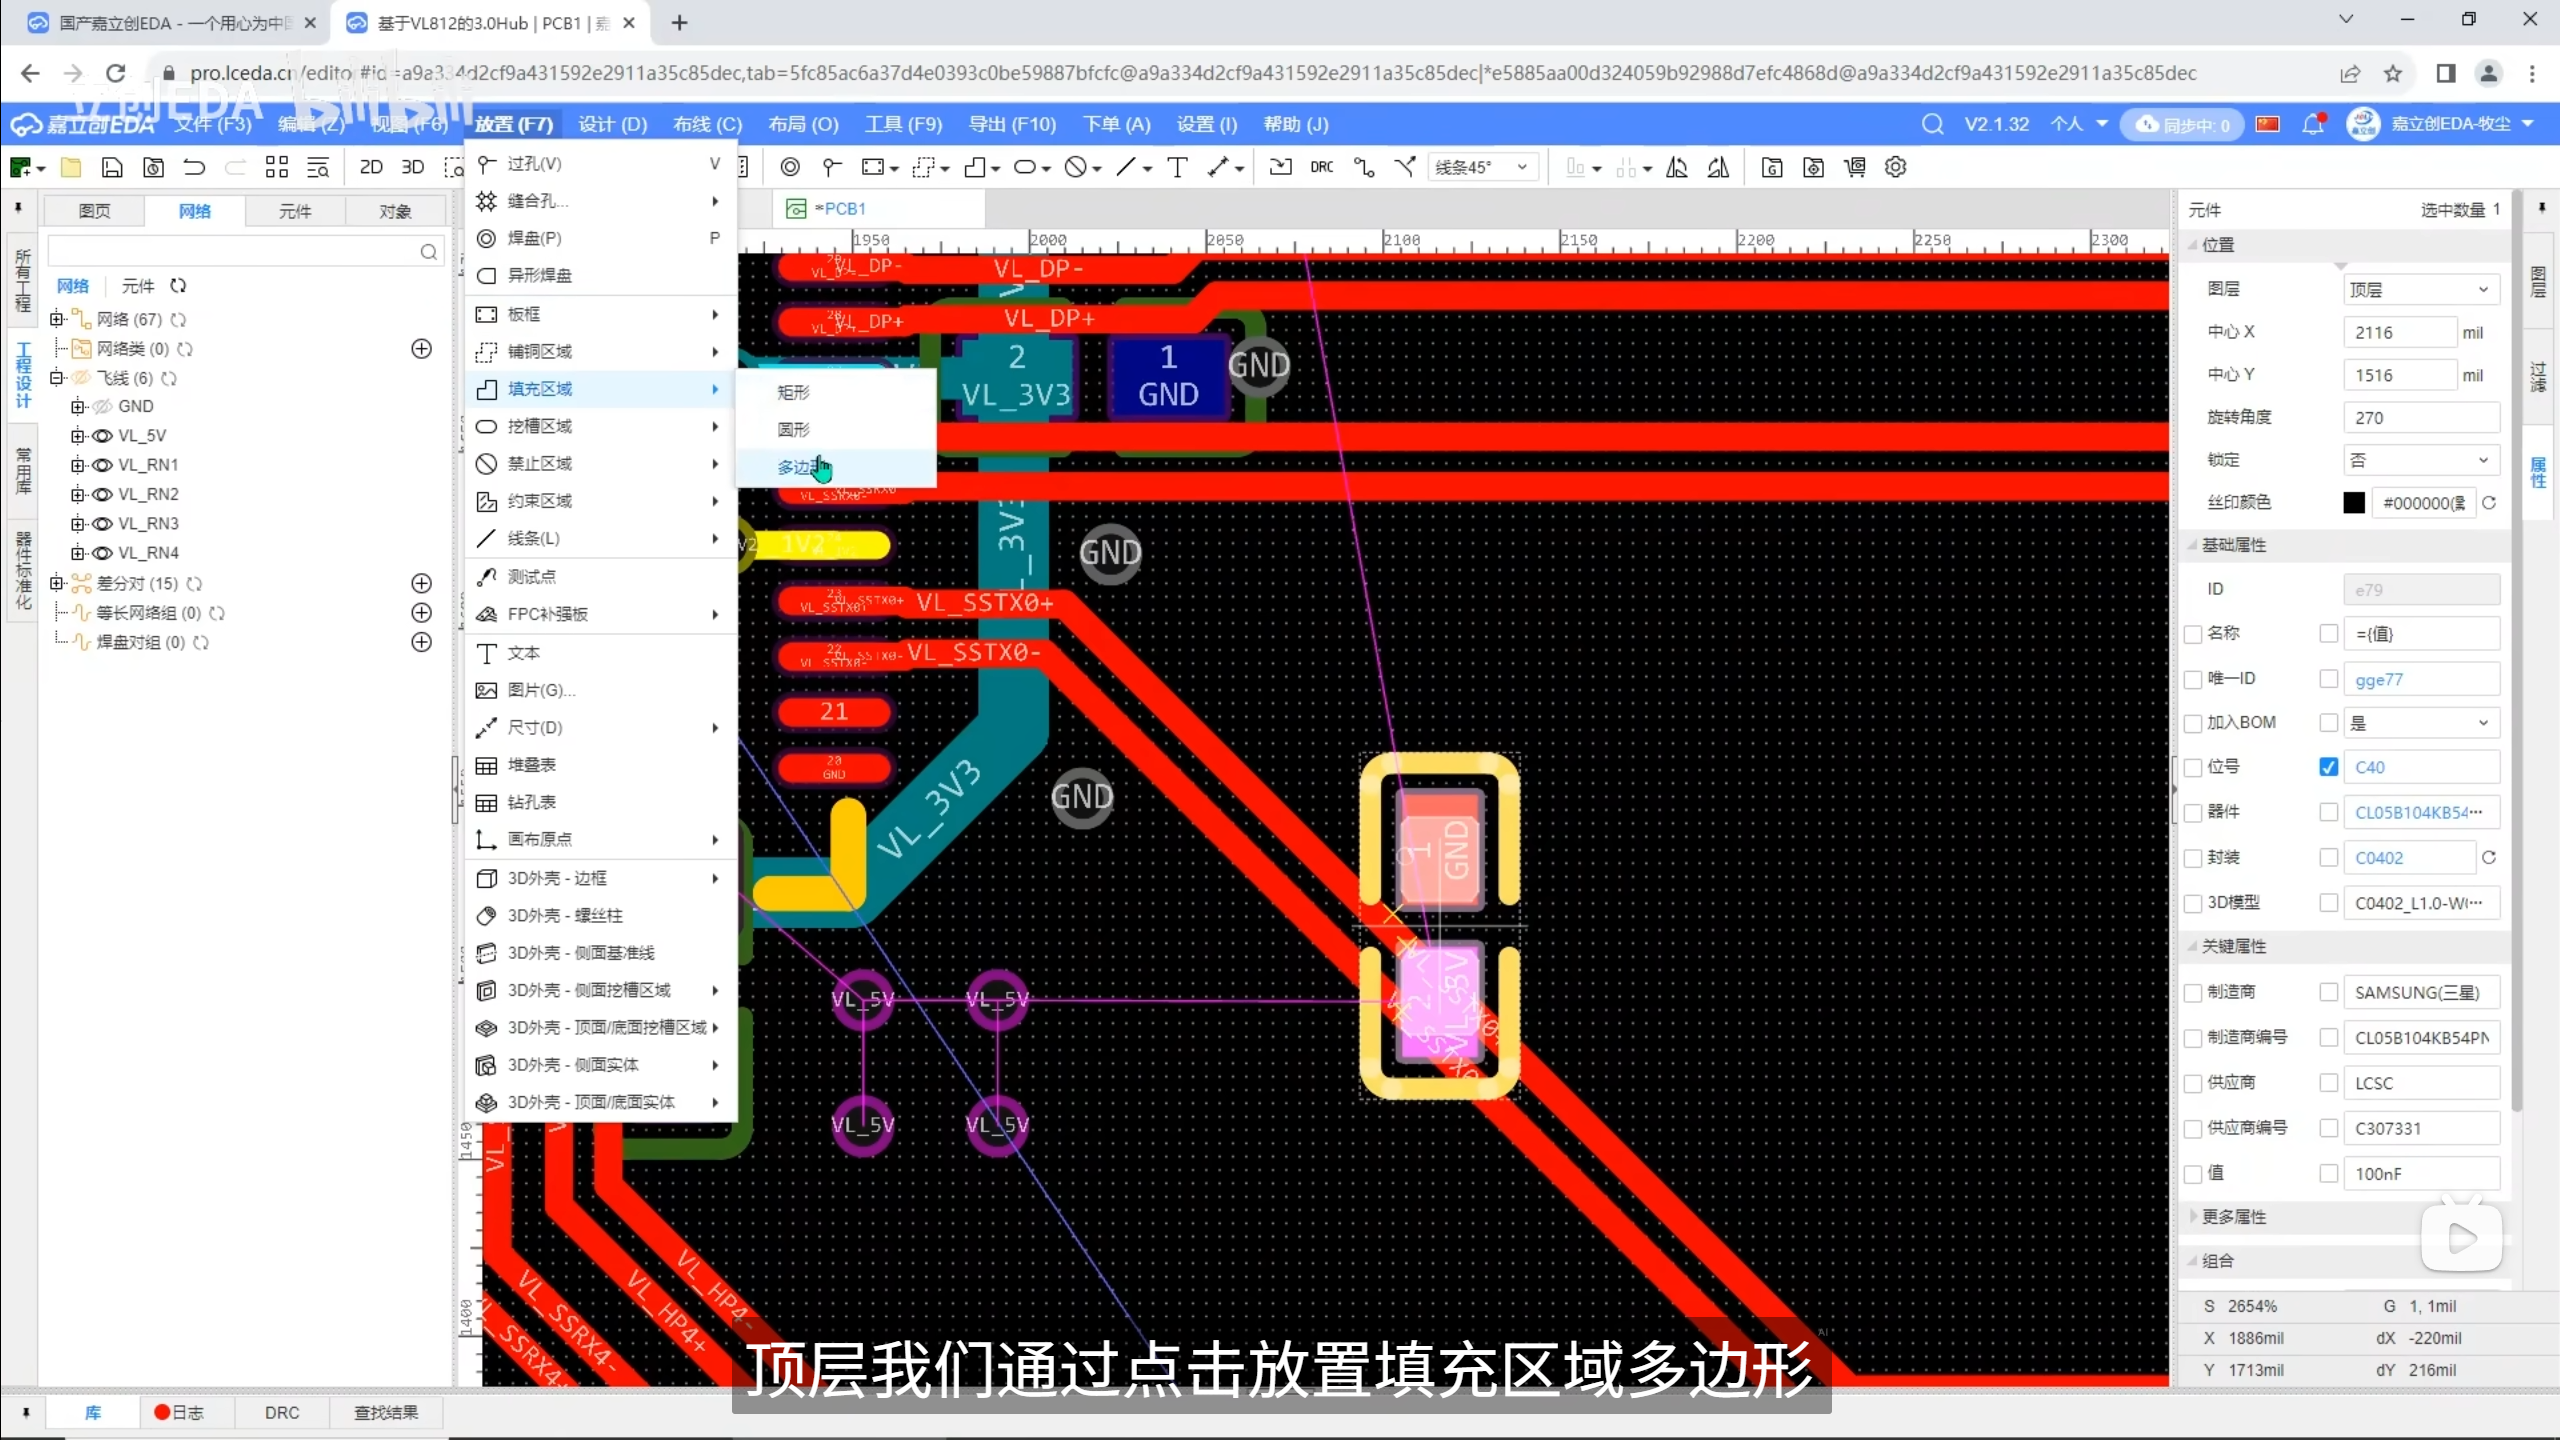The image size is (2560, 1440).
Task: Open the 线条45° routing angle dropdown
Action: 1482,167
